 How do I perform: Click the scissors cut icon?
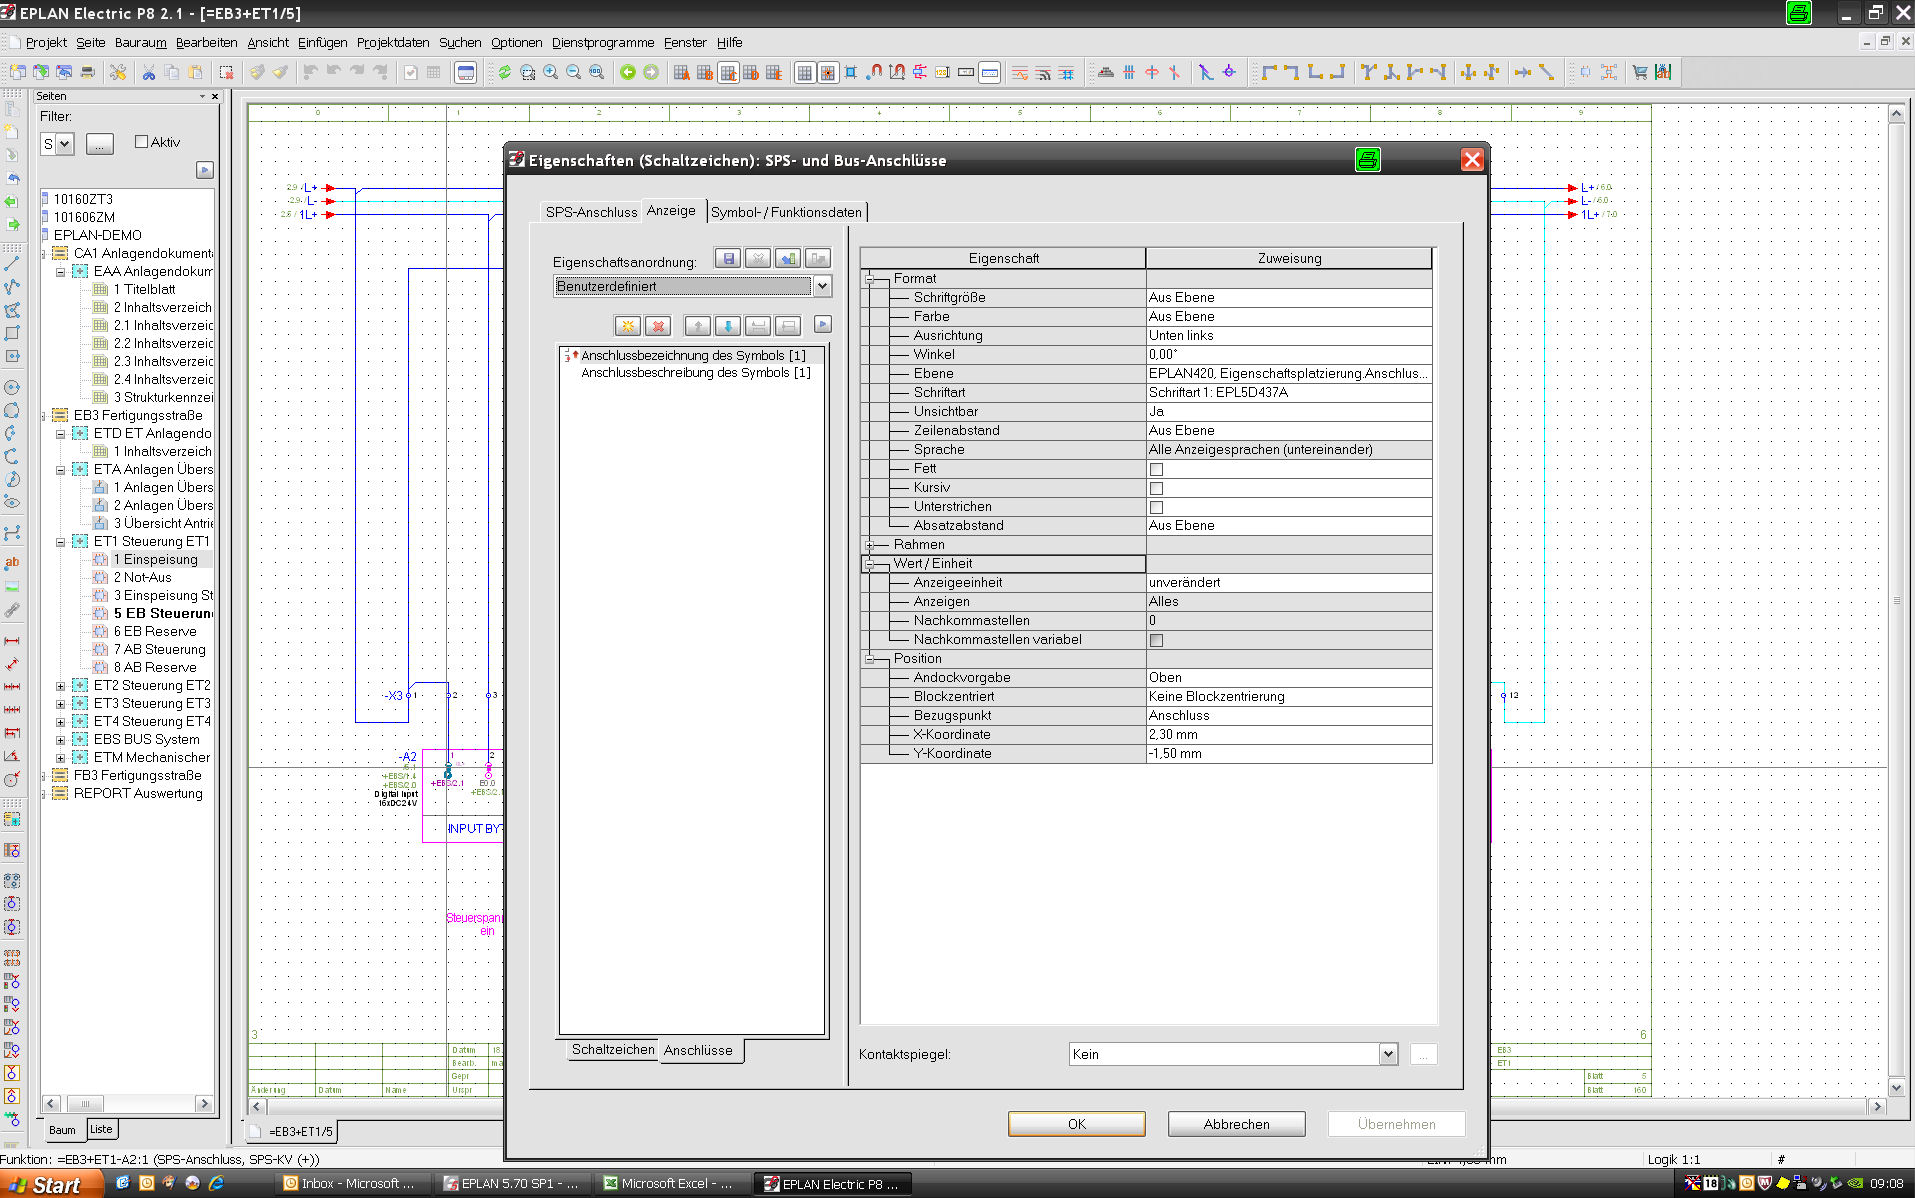click(x=149, y=72)
